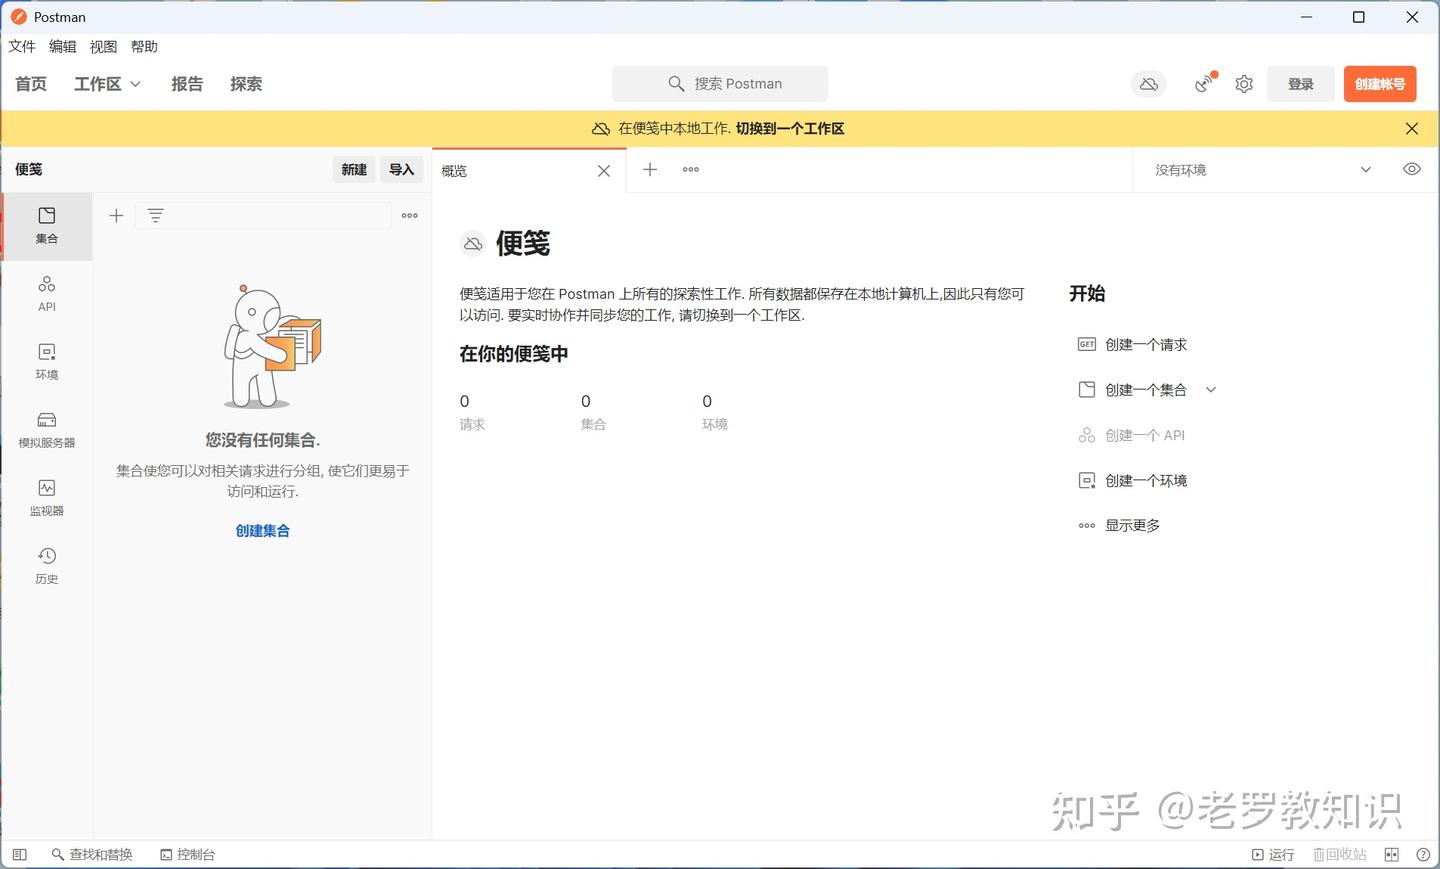The height and width of the screenshot is (869, 1440).
Task: Dismiss the yellow scratch pad banner
Action: tap(1412, 128)
